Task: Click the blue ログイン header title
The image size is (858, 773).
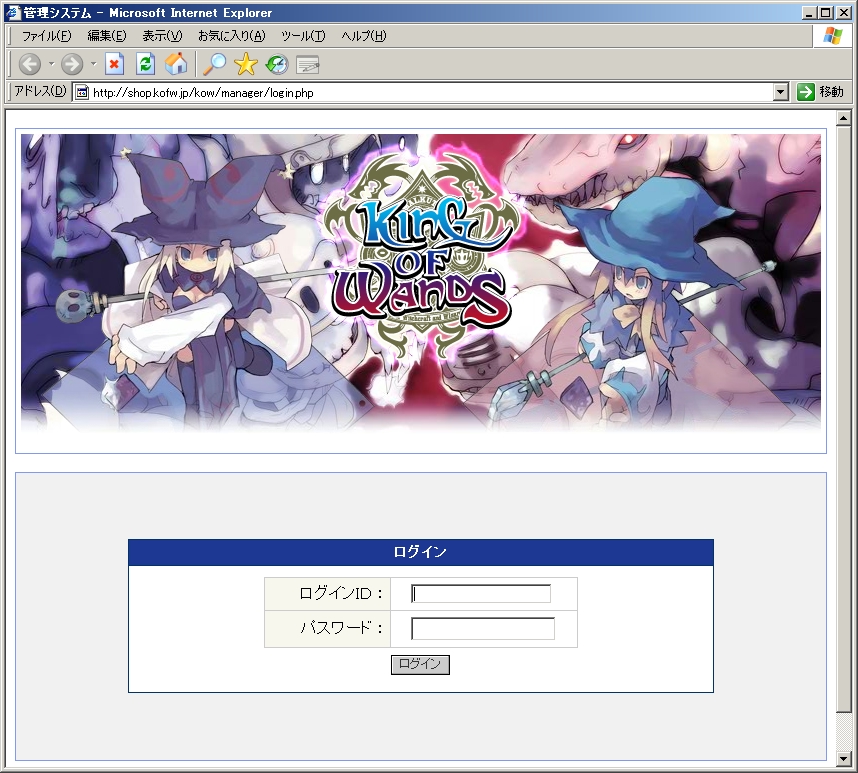Action: 420,552
